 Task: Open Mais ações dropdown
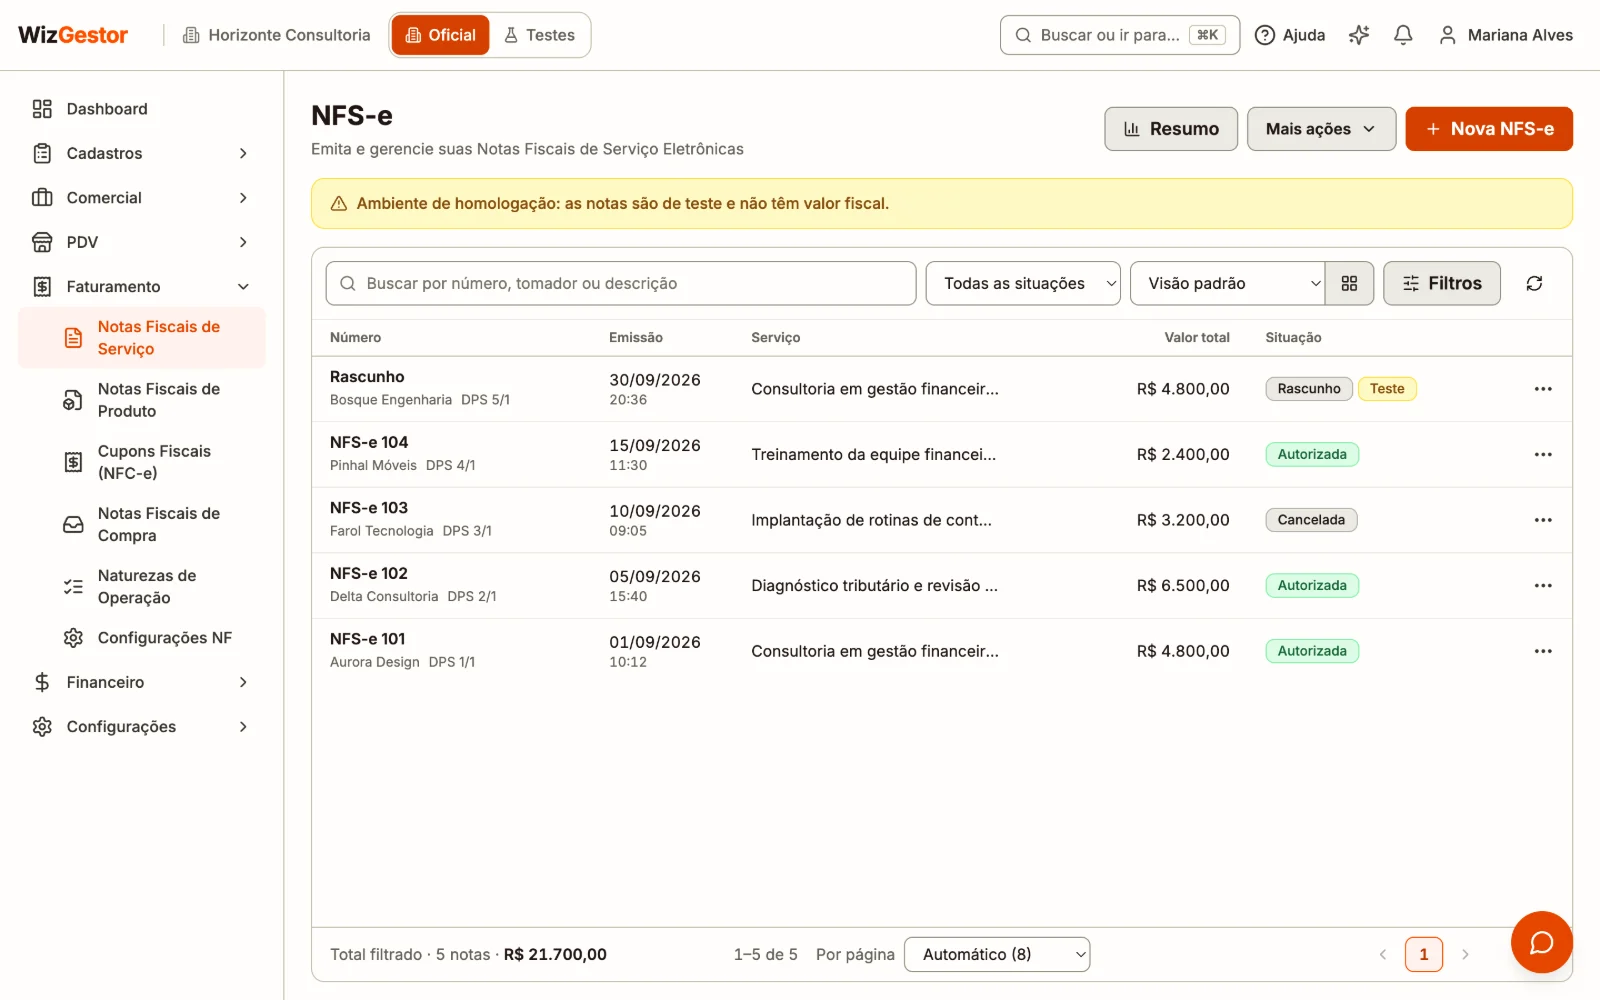(1321, 129)
